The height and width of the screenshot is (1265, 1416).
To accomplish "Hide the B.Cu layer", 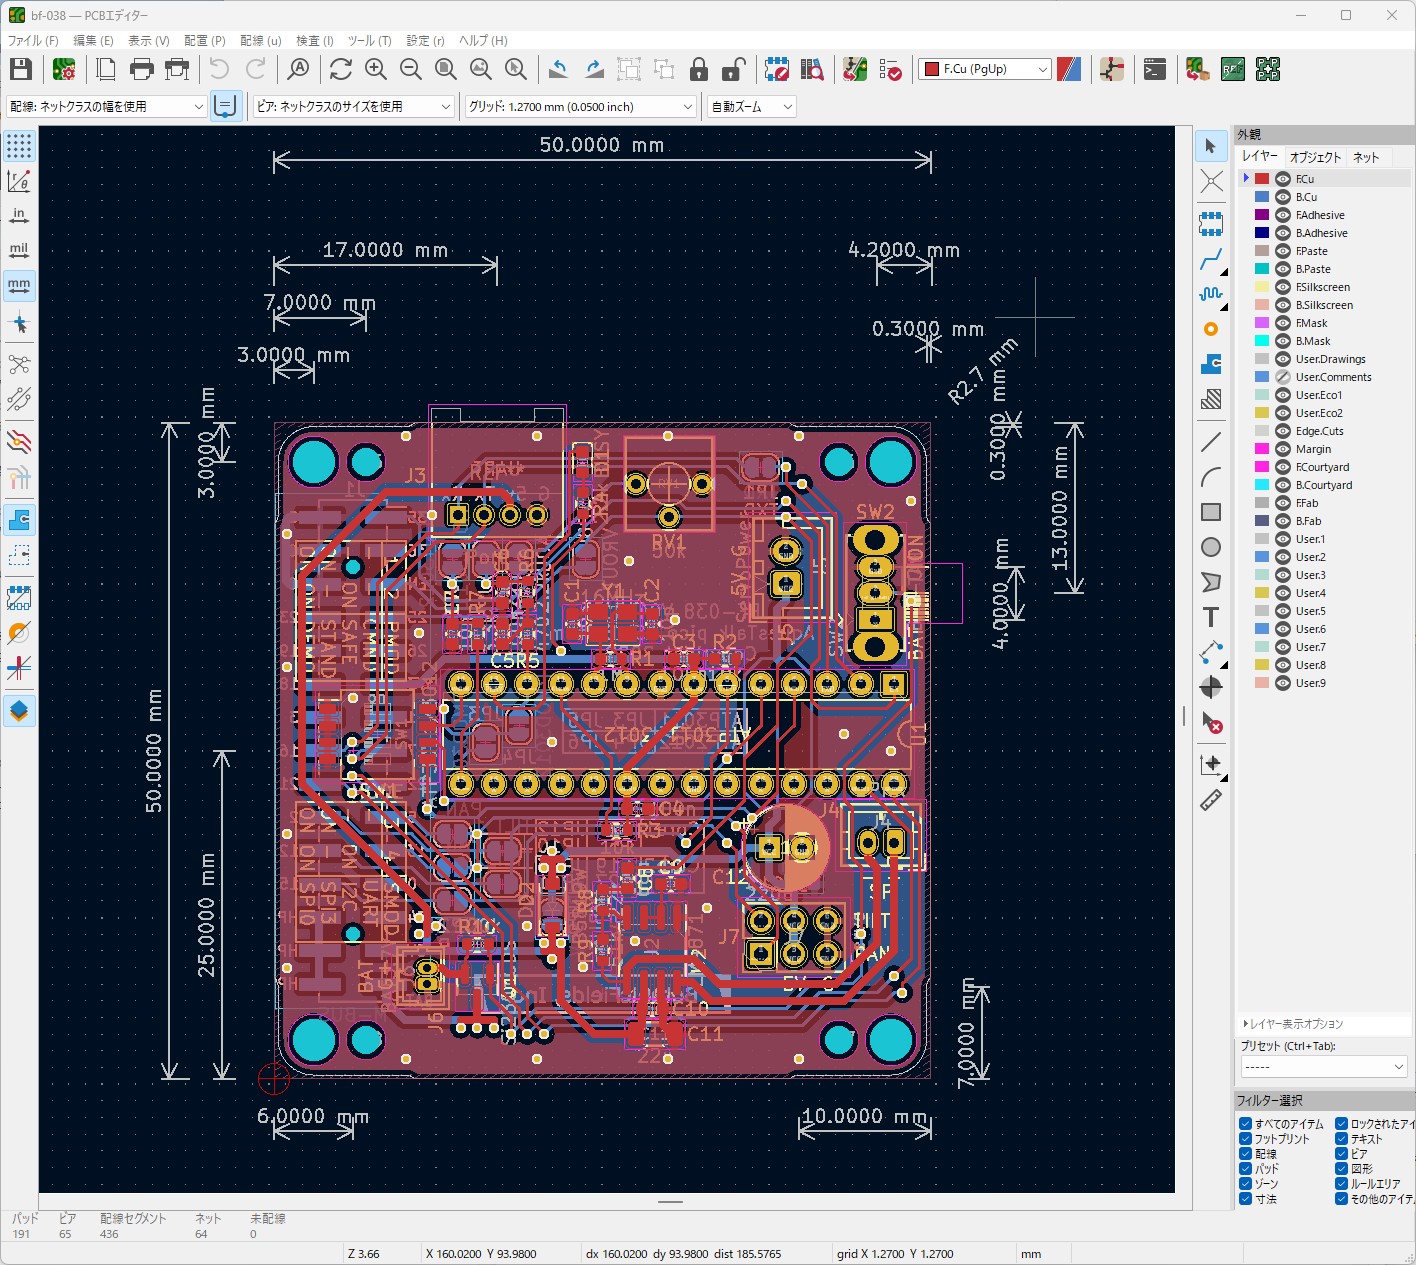I will coord(1281,196).
